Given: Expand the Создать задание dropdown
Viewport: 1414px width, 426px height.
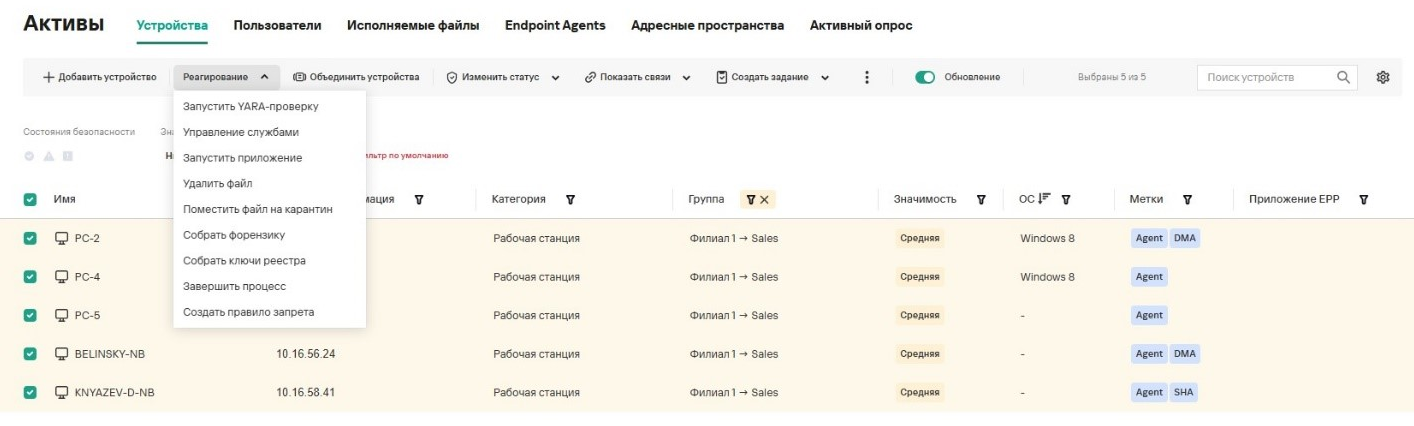Looking at the screenshot, I should 773,77.
